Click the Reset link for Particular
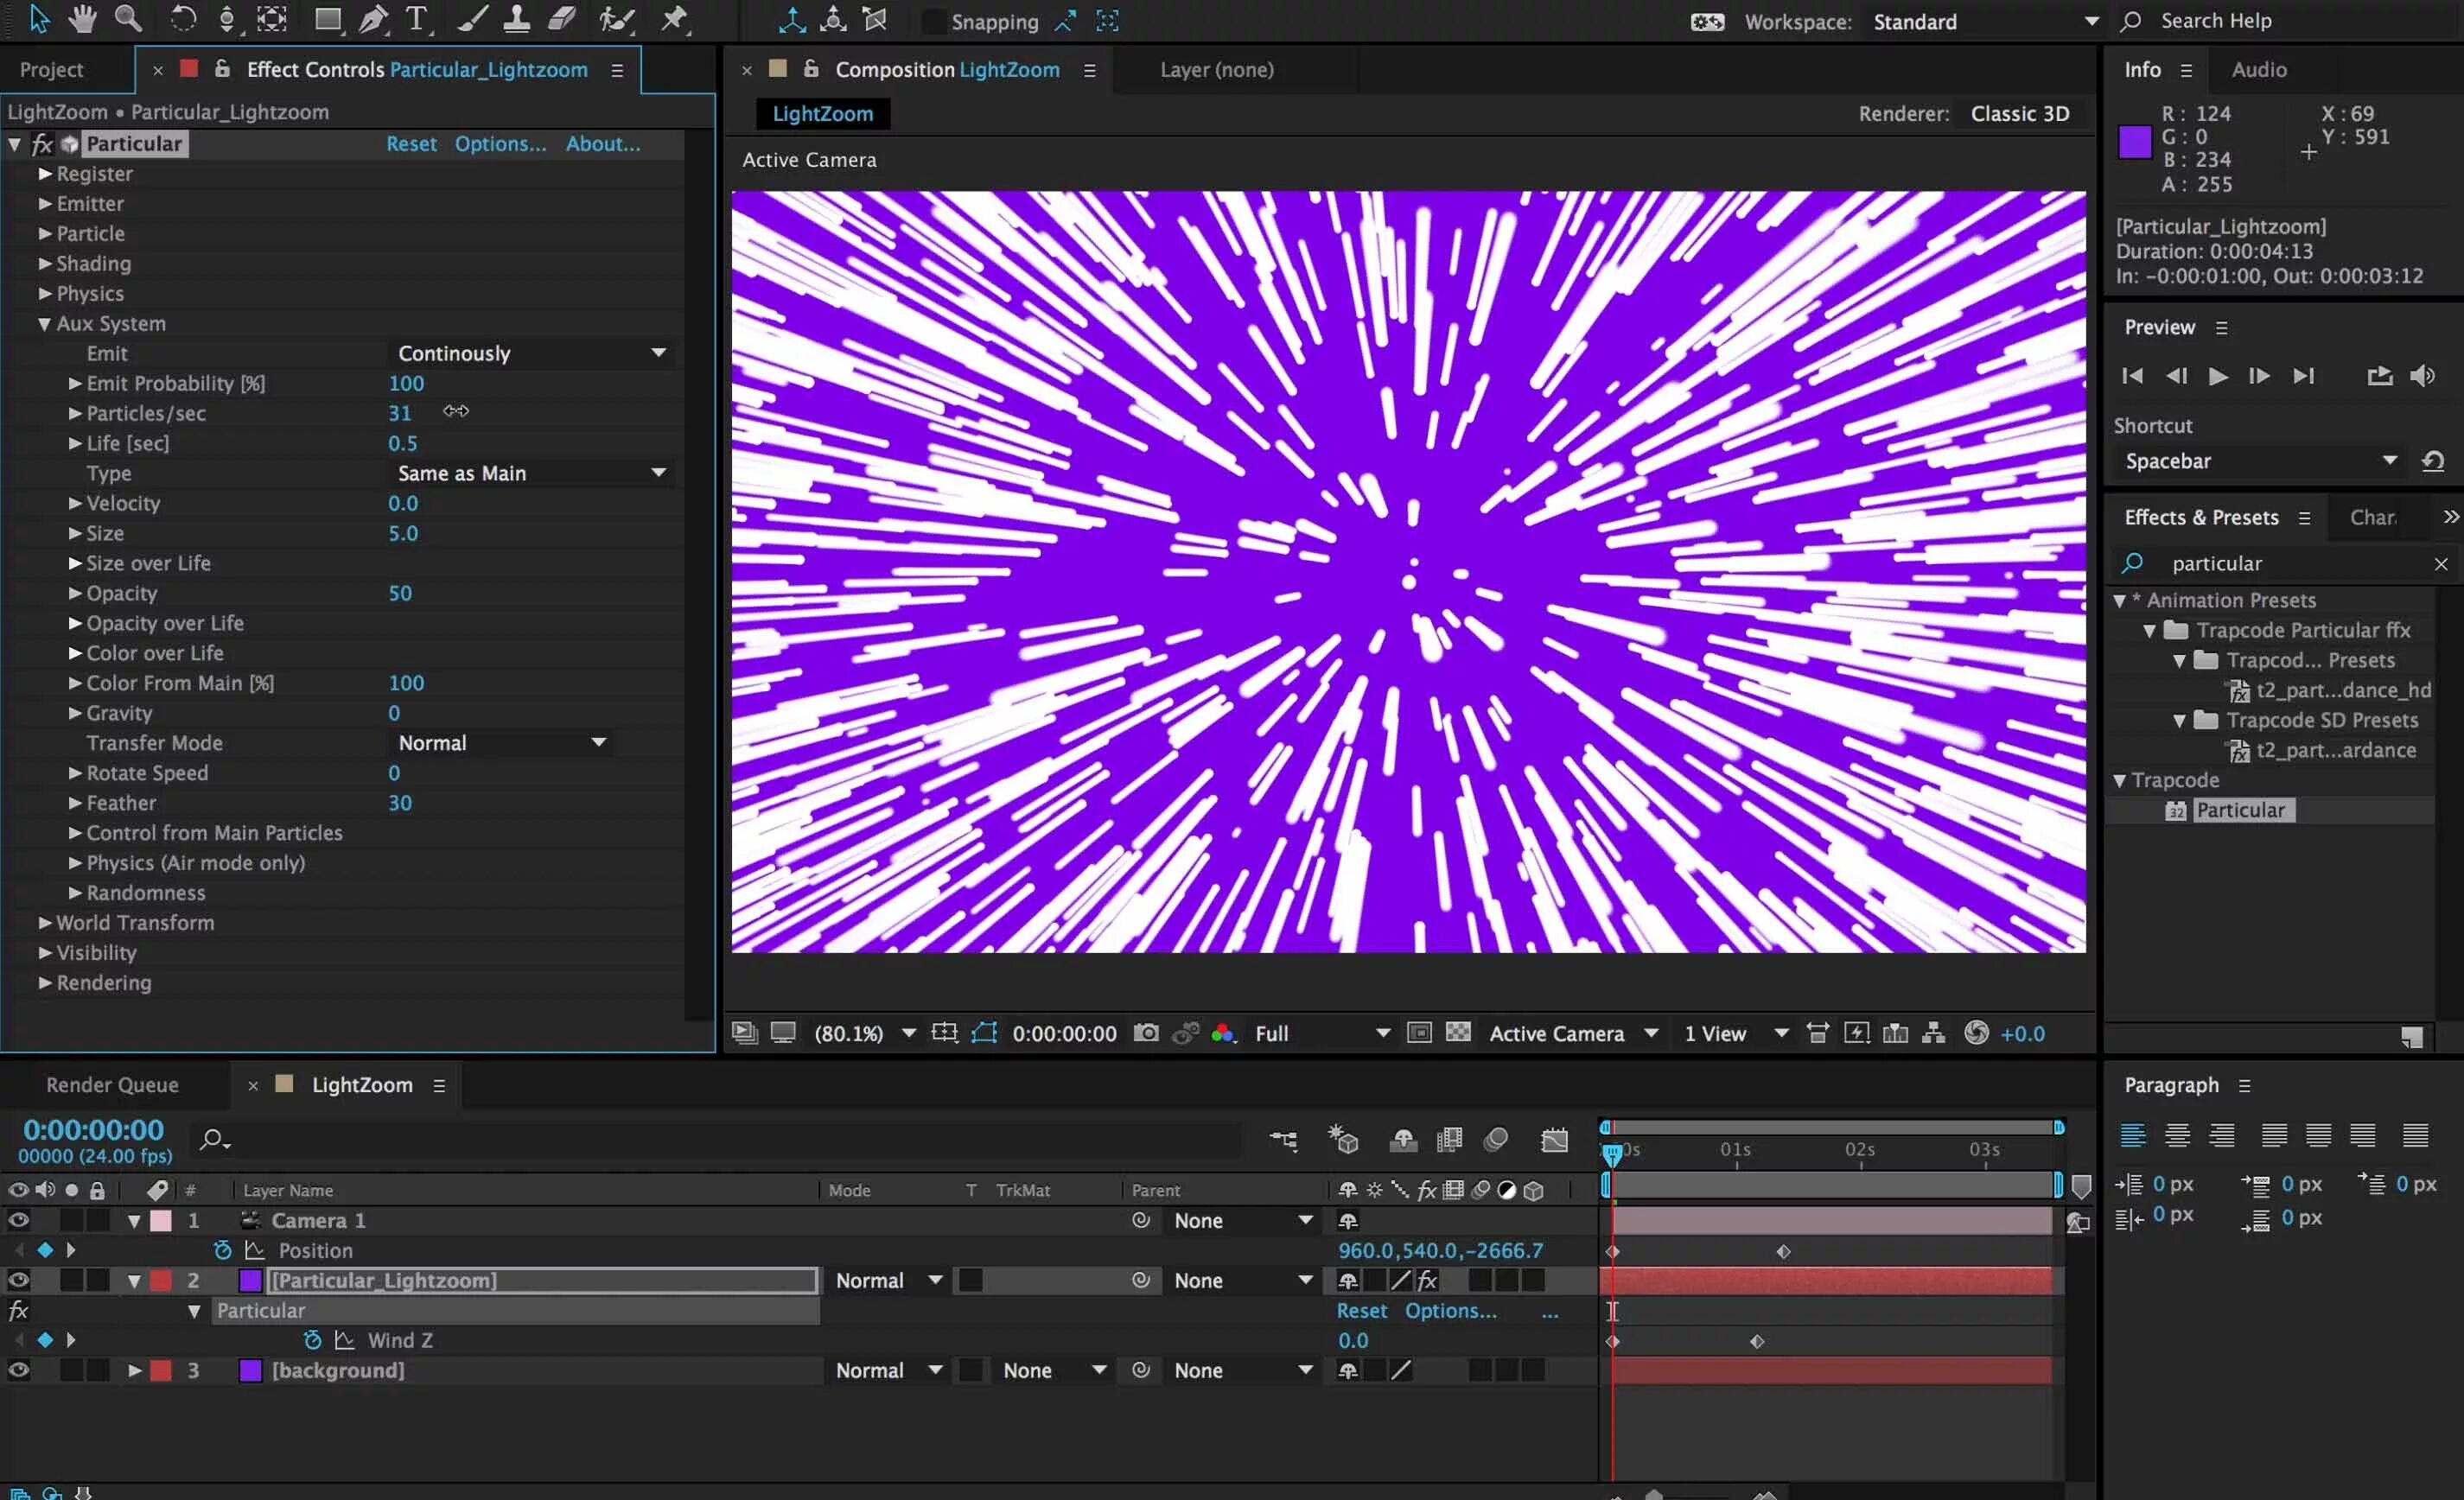 (411, 144)
